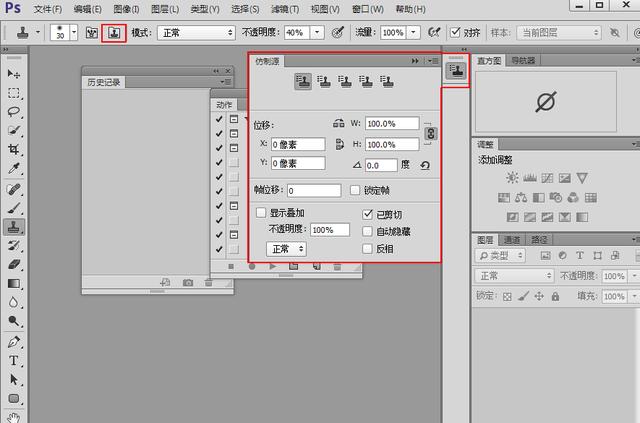Switch to the 导航器 tab
Viewport: 640px width, 423px height.
[x=523, y=60]
